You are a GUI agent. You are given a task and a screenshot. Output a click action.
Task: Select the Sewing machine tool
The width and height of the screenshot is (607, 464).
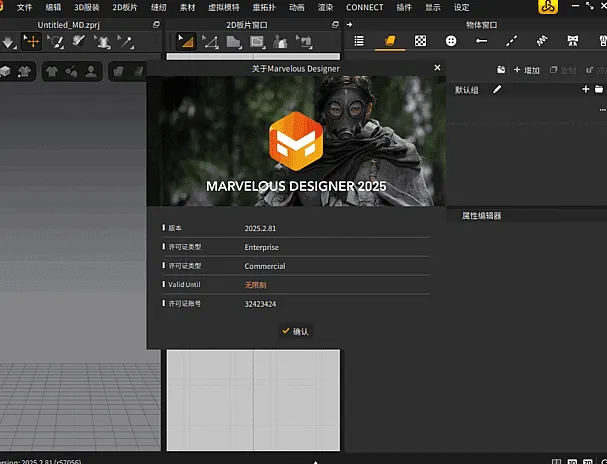[x=304, y=42]
